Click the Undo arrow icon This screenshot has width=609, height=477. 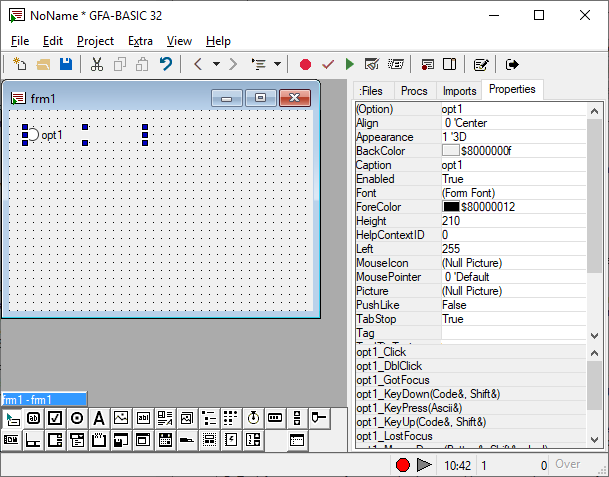[x=165, y=64]
